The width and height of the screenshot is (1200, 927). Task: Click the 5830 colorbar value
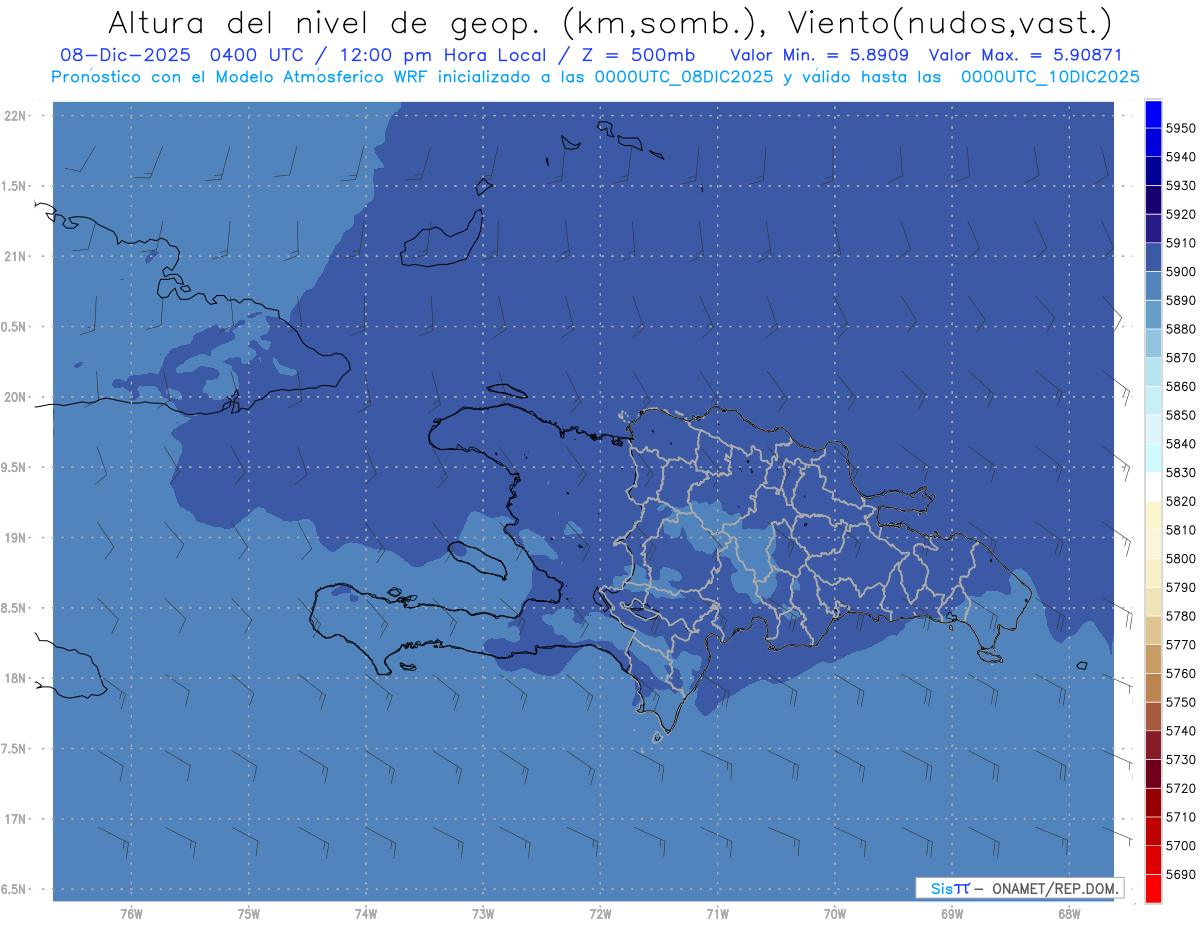1181,472
